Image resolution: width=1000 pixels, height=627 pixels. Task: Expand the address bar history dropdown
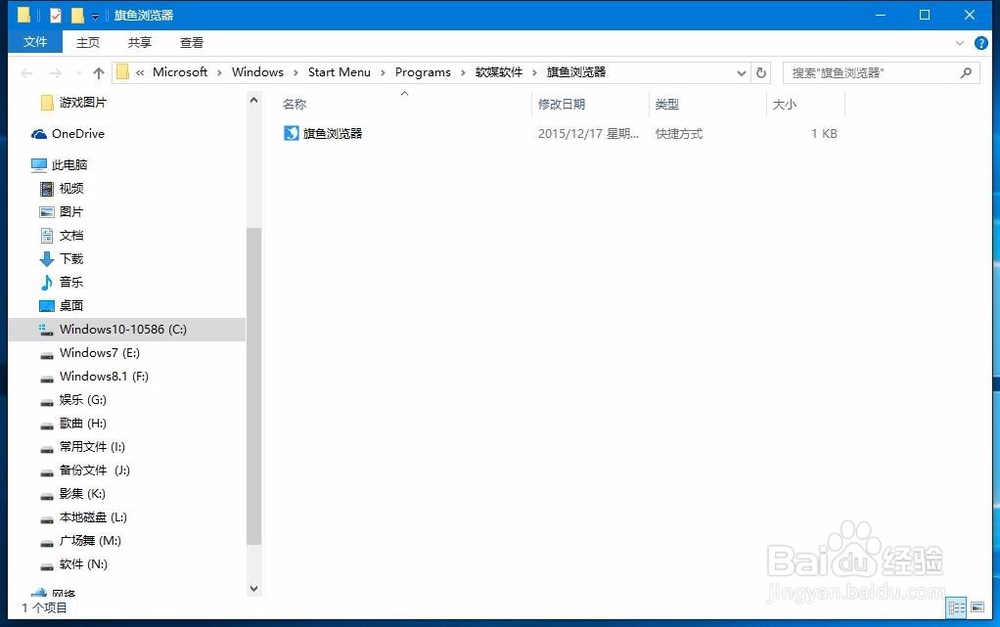click(x=741, y=73)
